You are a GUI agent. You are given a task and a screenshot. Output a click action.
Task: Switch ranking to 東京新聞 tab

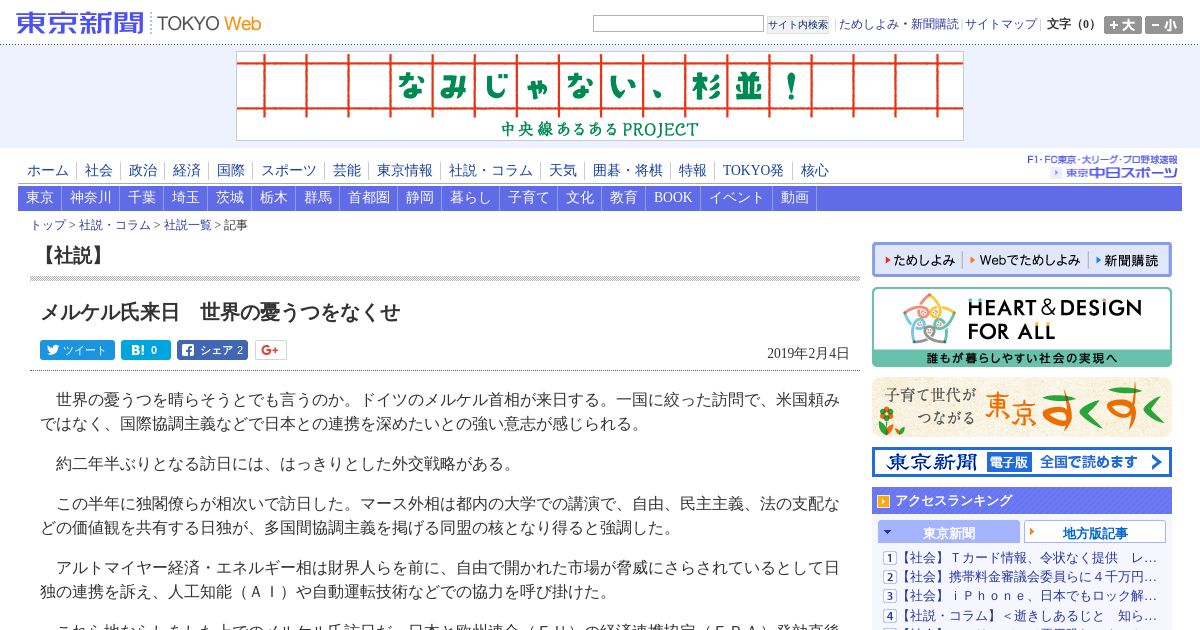949,532
